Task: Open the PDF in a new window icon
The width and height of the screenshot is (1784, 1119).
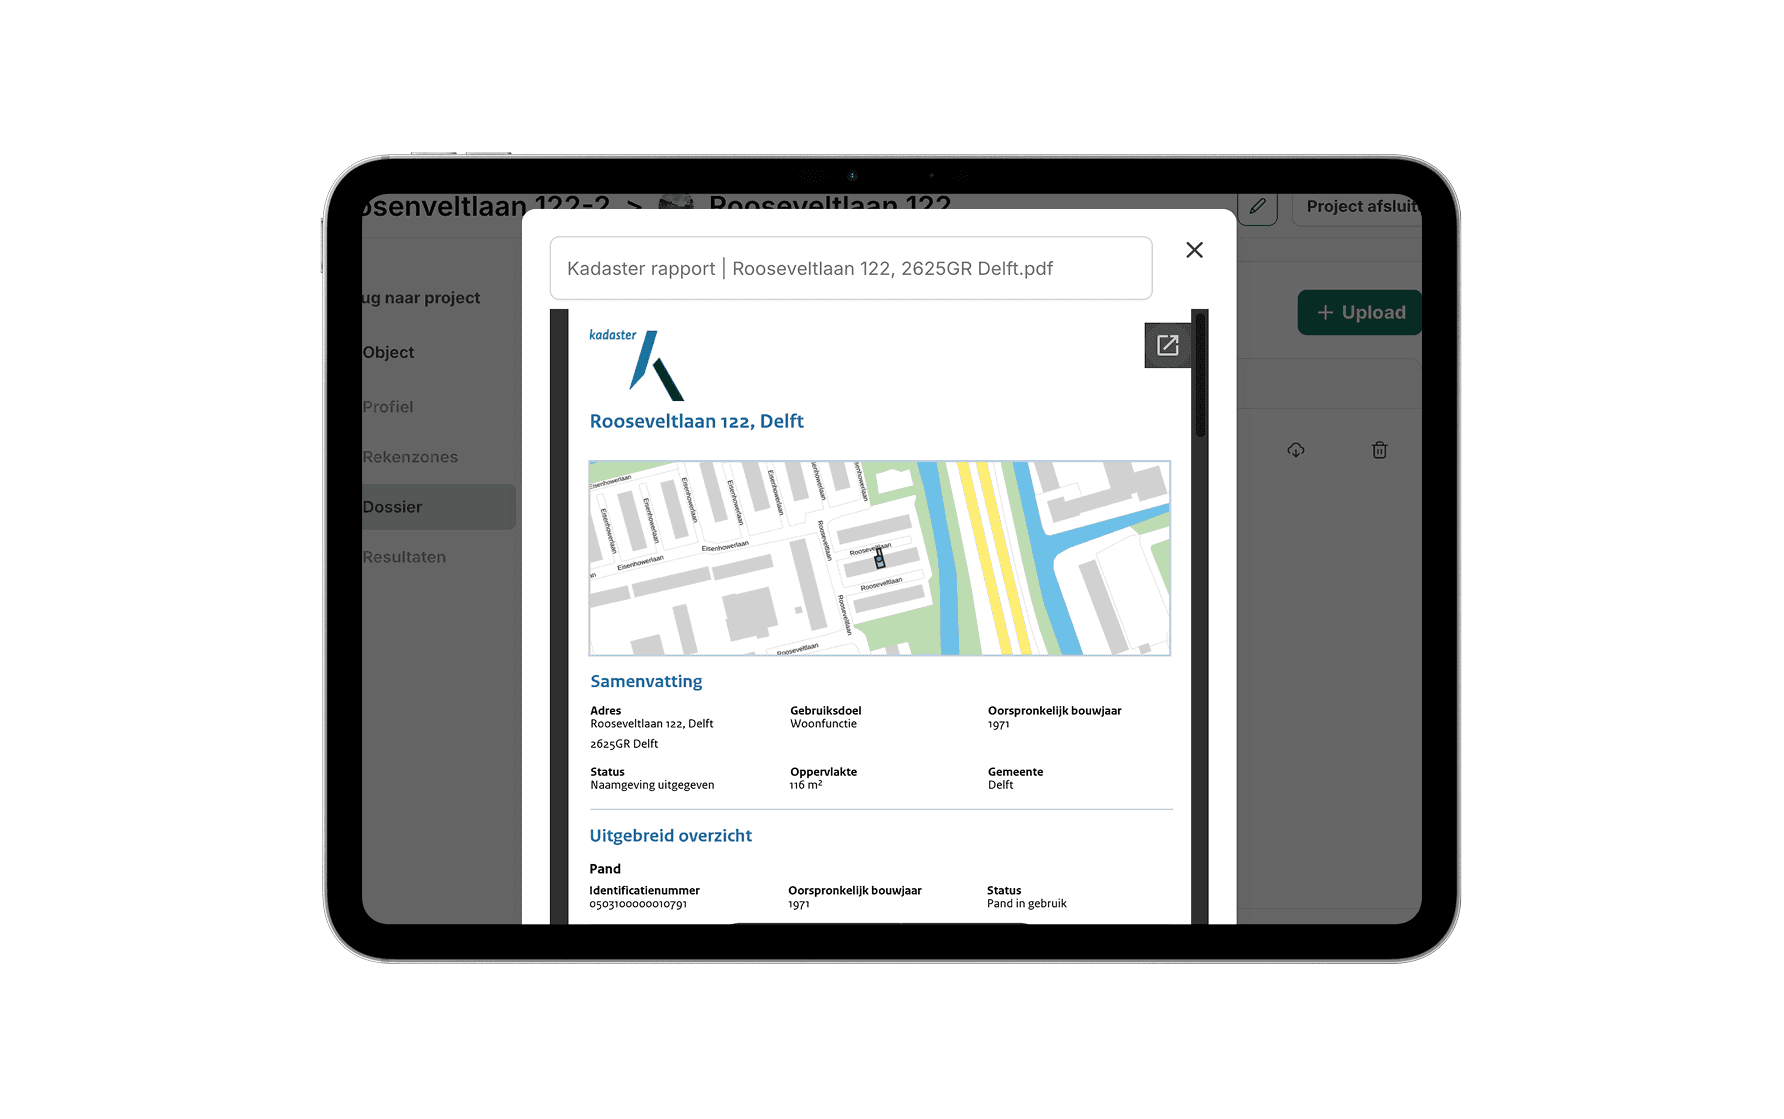Action: (x=1167, y=345)
